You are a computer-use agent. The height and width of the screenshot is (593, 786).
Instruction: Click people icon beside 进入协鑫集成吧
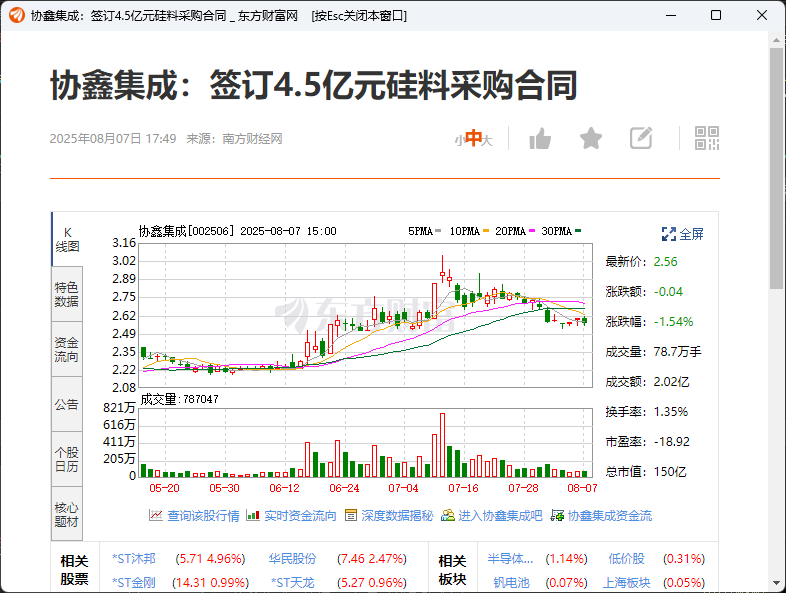click(448, 515)
